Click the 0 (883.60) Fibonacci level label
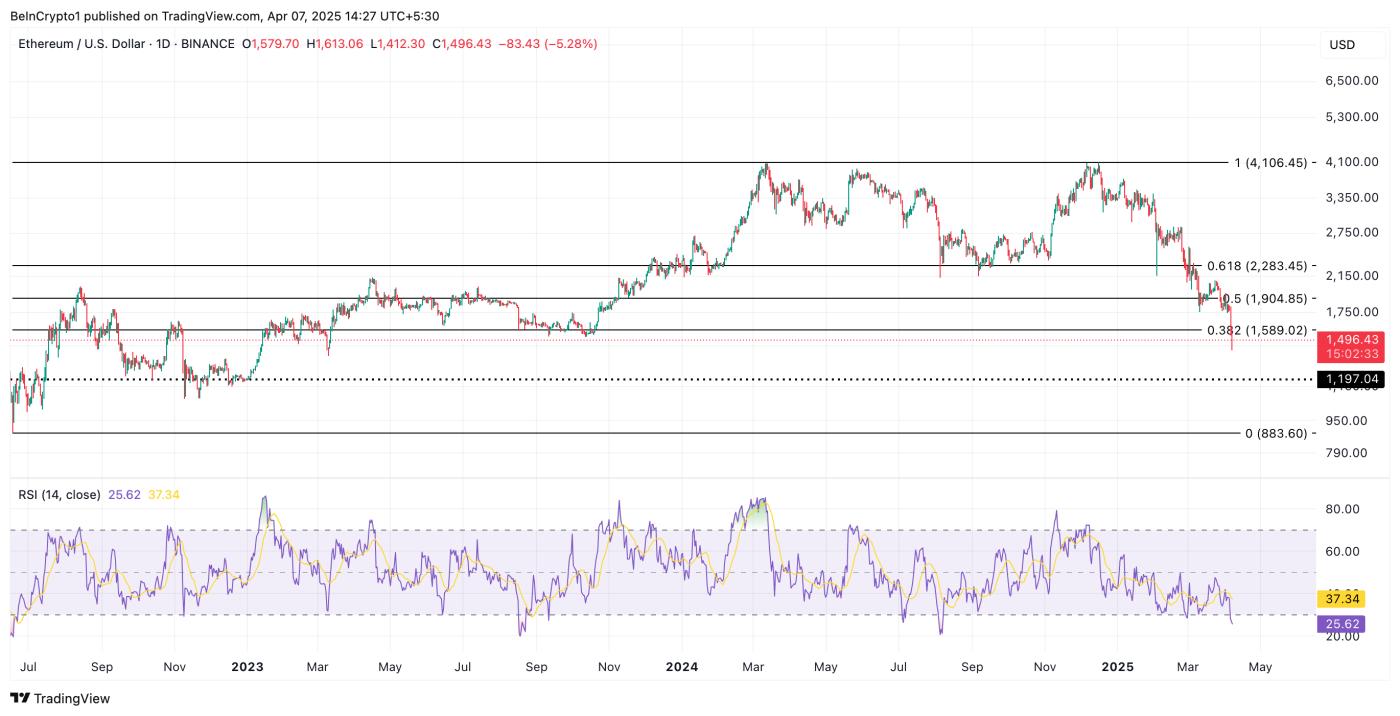Screen dimensions: 1400x716 tap(1275, 433)
